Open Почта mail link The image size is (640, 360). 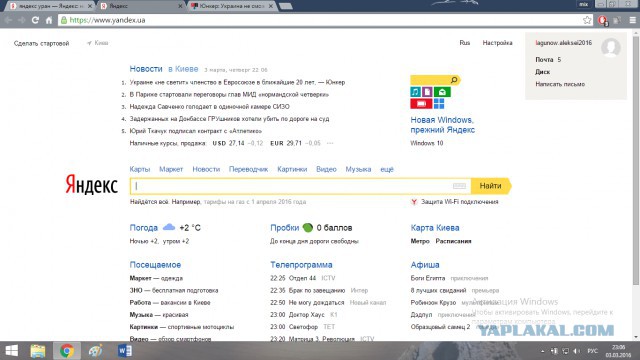click(x=544, y=60)
